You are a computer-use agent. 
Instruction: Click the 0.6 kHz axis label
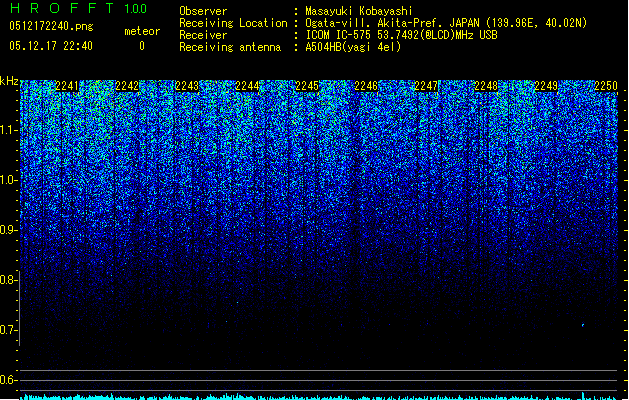tap(8, 380)
